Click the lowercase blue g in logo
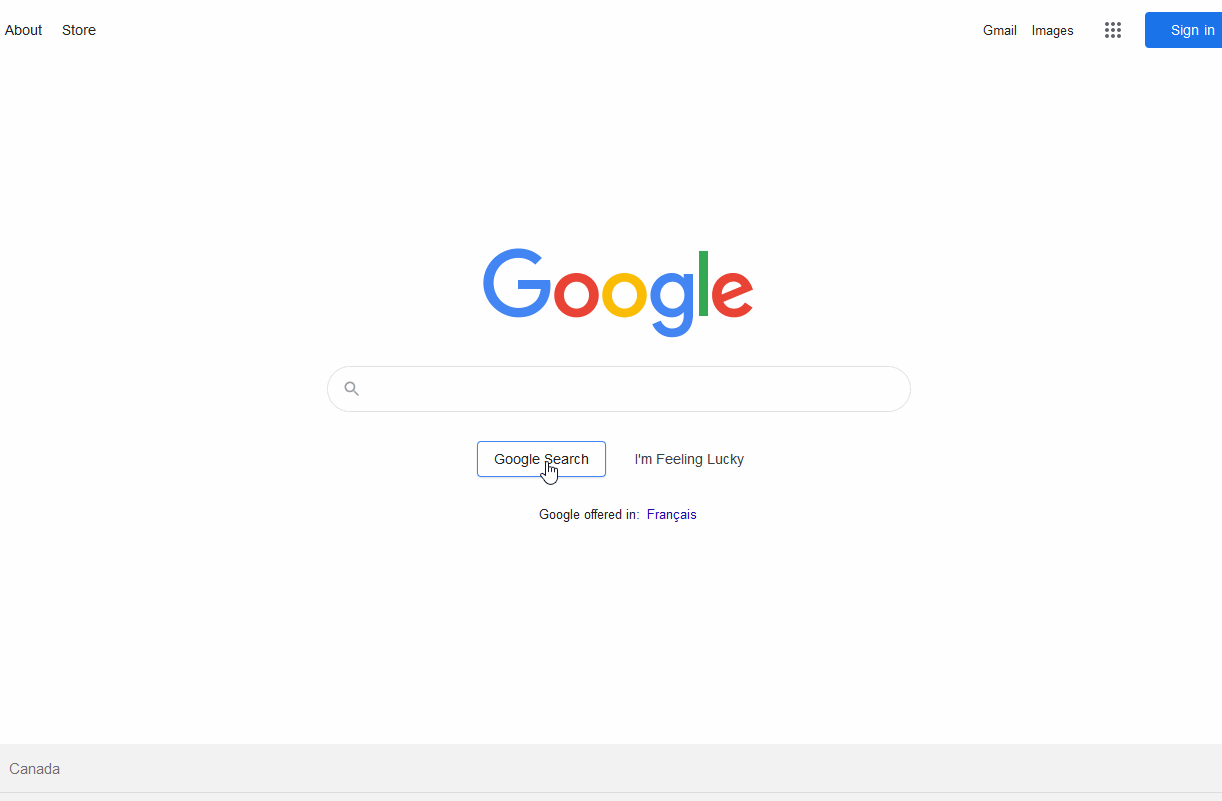The width and height of the screenshot is (1222, 801). pyautogui.click(x=672, y=304)
